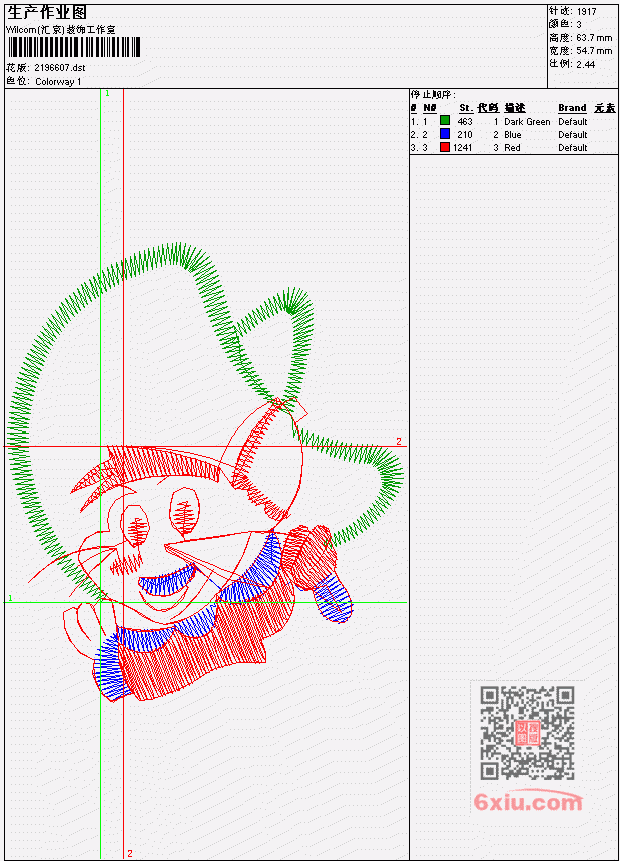This screenshot has height=861, width=620.
Task: Click the 'Colorway 1' label
Action: point(58,81)
